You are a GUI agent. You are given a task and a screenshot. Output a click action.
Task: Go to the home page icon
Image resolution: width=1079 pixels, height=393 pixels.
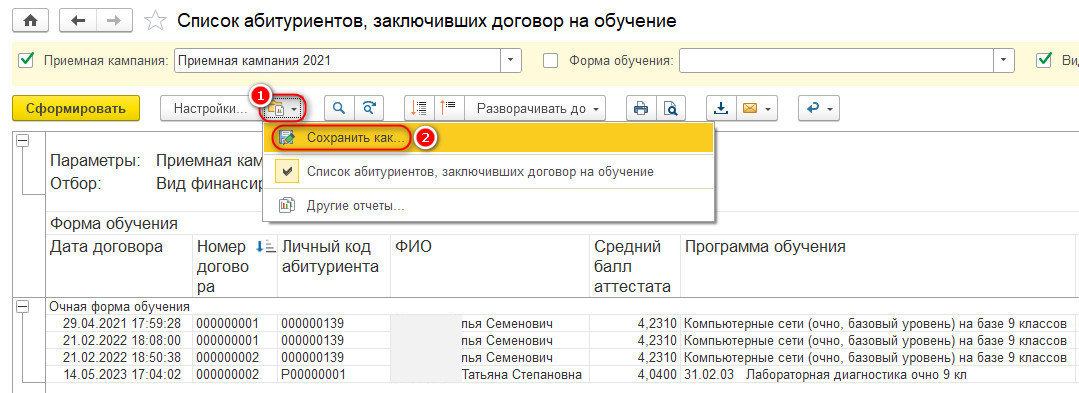(30, 21)
